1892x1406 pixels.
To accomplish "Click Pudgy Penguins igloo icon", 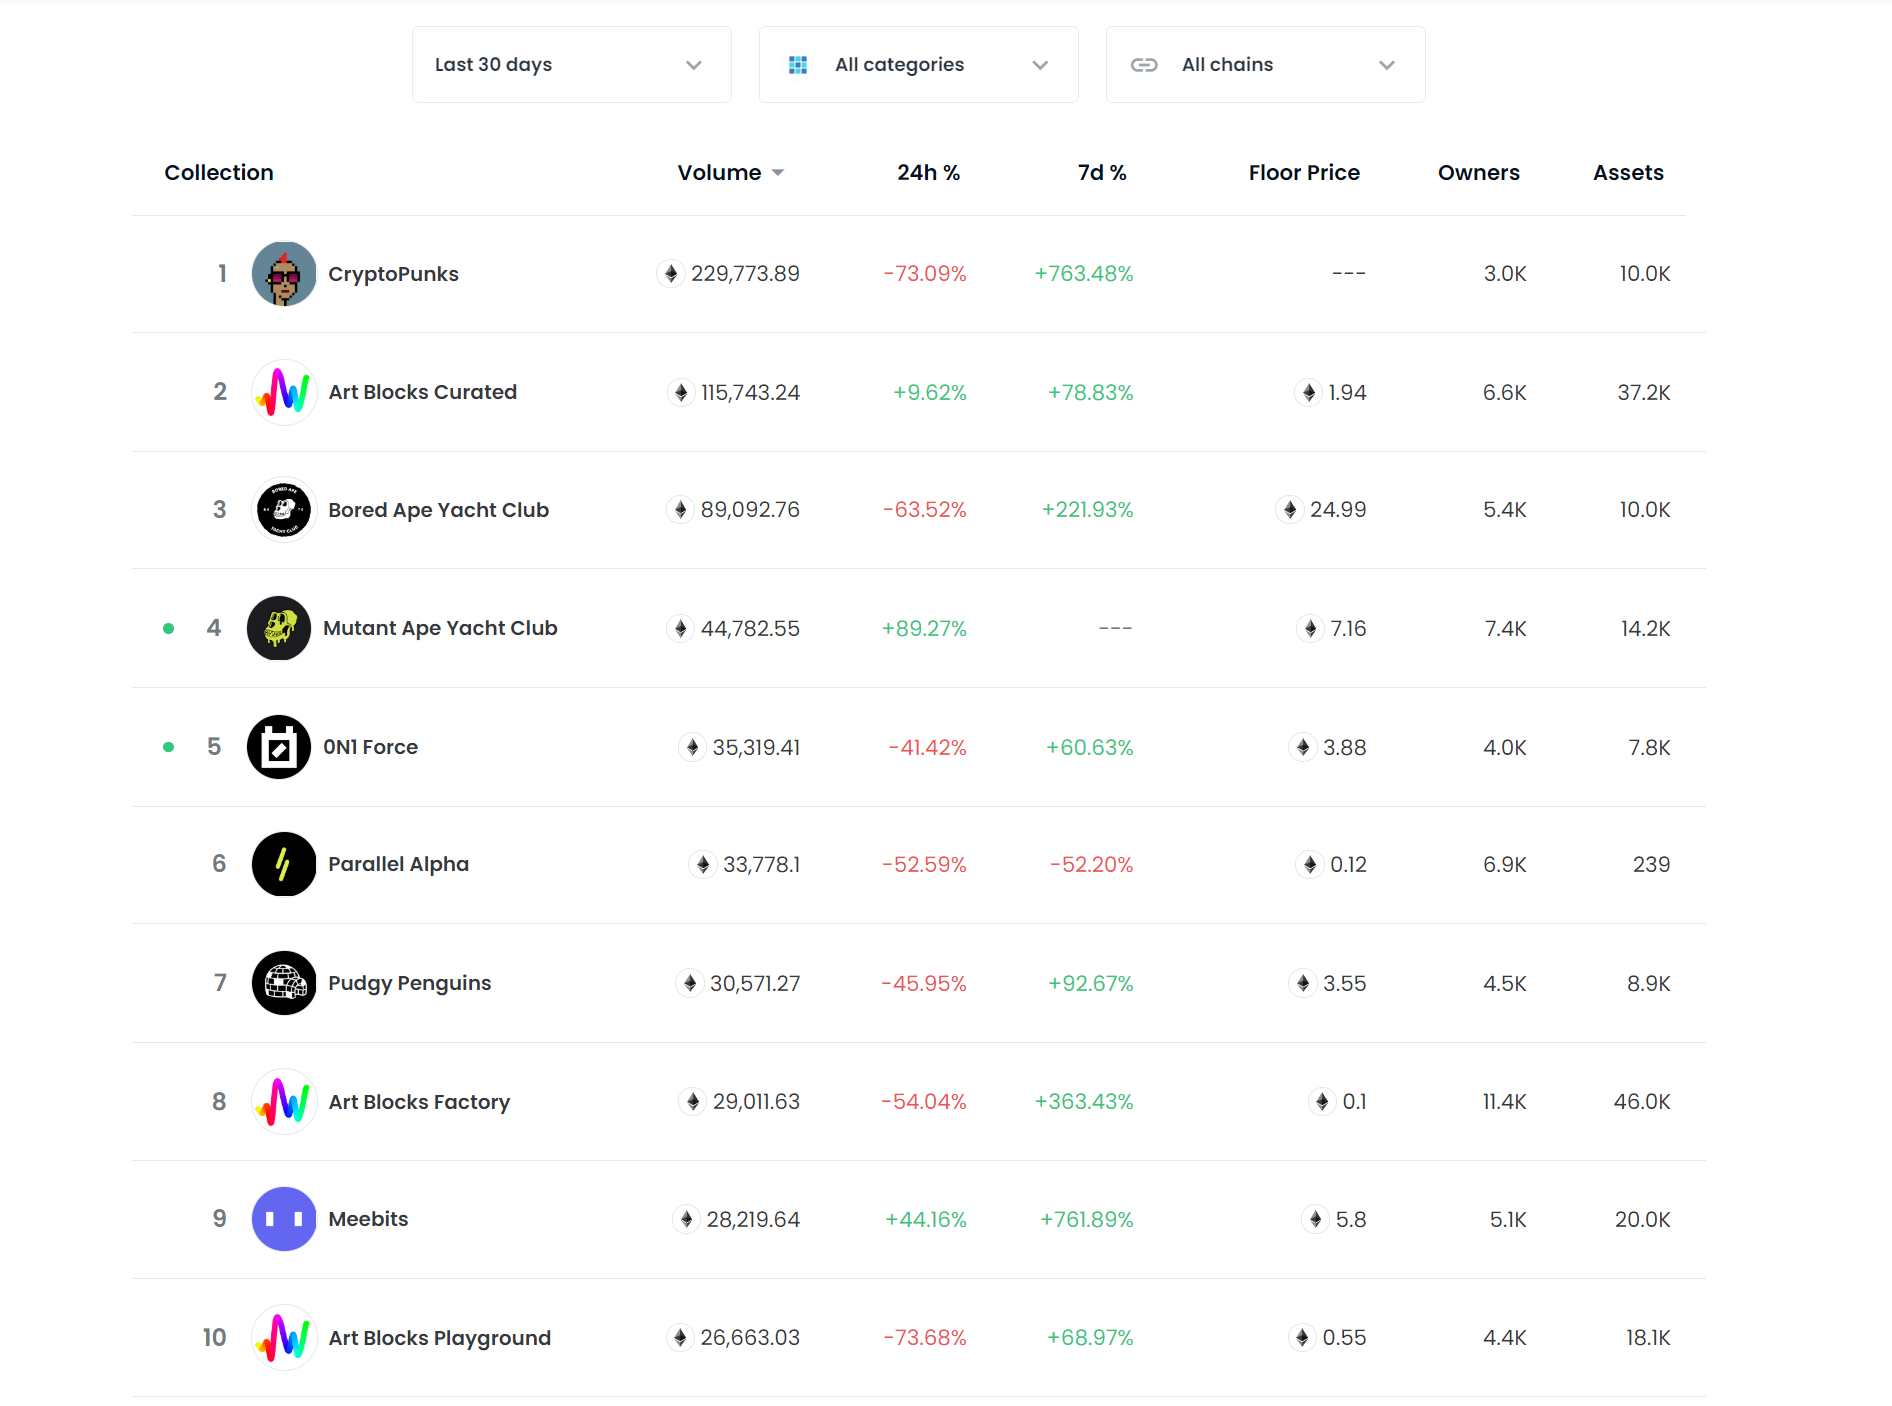I will [x=284, y=983].
